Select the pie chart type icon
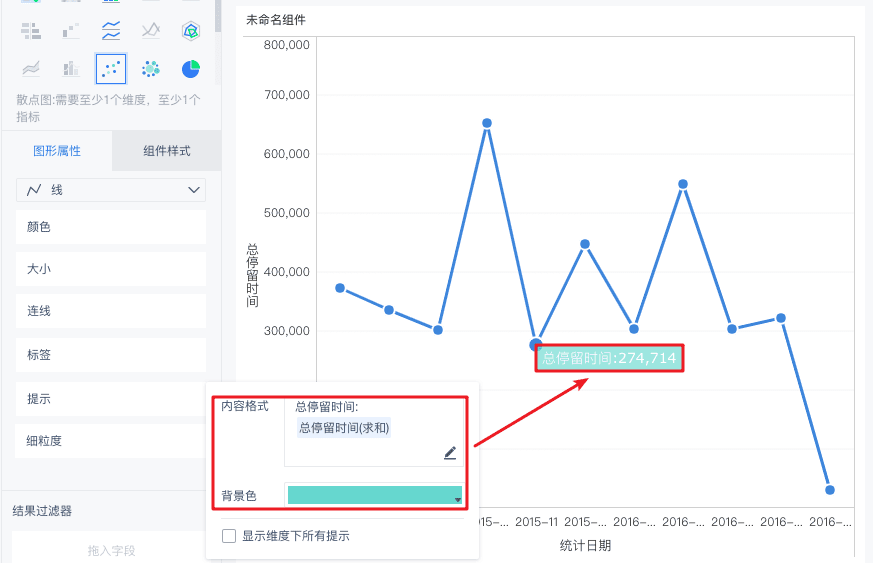Viewport: 873px width, 563px height. click(x=190, y=69)
